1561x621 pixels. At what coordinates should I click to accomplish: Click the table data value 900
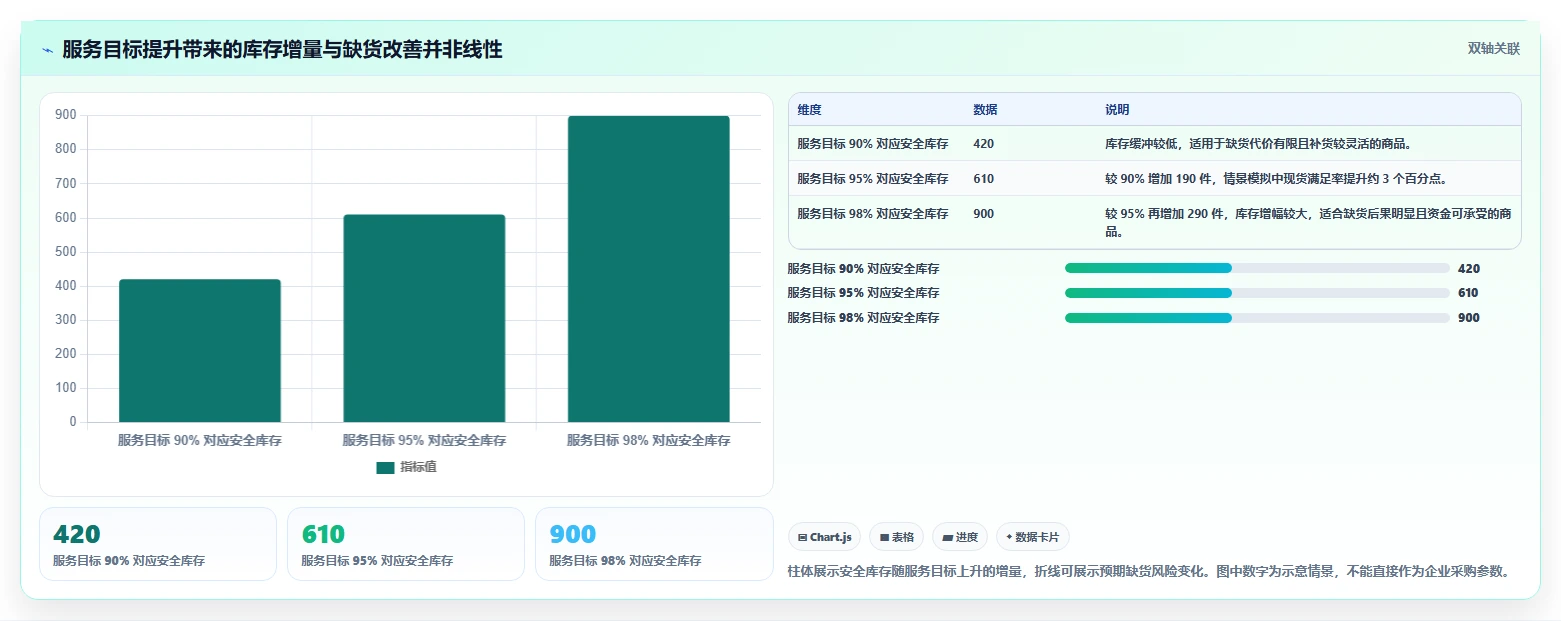983,213
